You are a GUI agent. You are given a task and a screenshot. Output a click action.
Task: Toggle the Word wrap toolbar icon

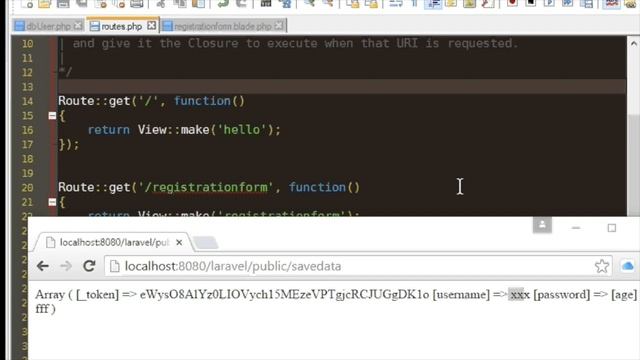tap(396, 4)
